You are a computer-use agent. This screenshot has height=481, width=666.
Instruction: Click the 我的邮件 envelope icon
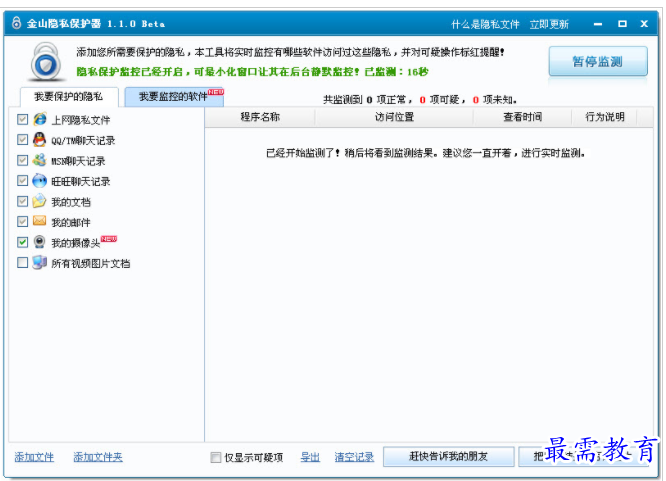coord(40,221)
